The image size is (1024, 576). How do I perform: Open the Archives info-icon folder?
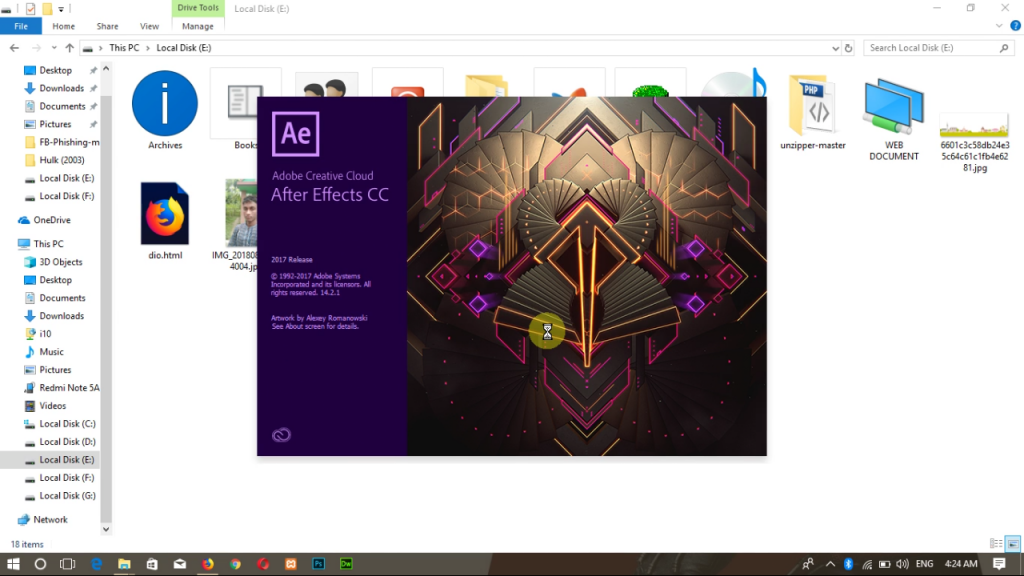pos(165,110)
